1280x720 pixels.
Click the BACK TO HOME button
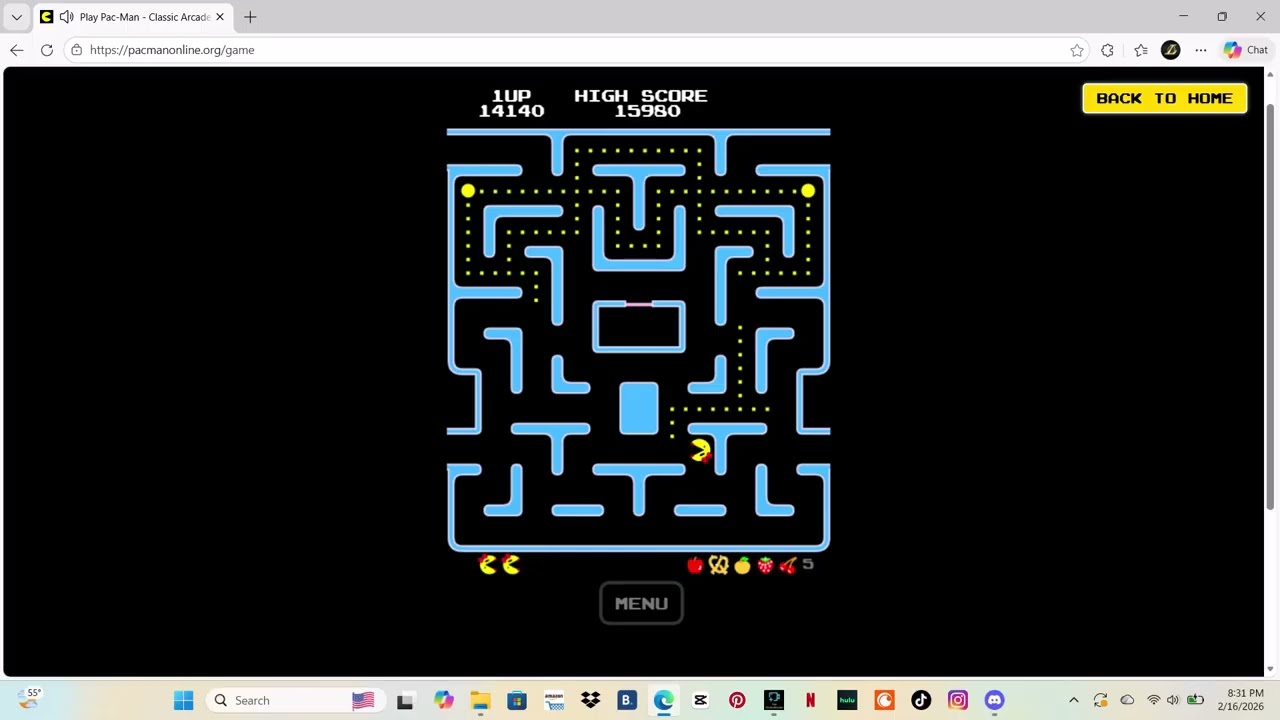pyautogui.click(x=1164, y=98)
